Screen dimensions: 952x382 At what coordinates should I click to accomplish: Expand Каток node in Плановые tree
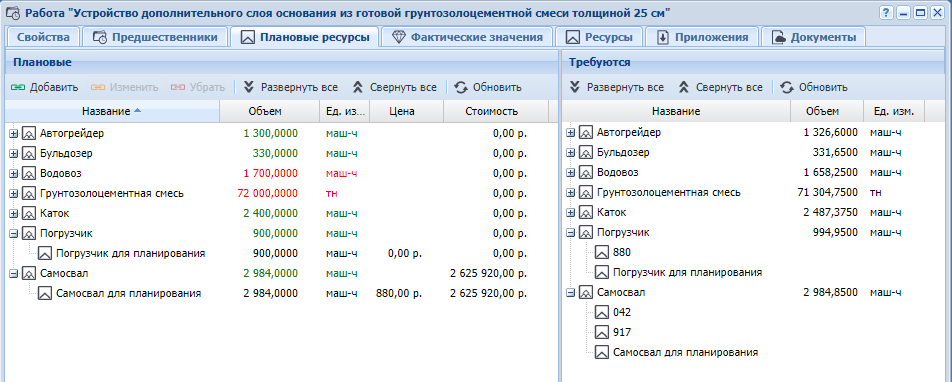pyautogui.click(x=14, y=213)
